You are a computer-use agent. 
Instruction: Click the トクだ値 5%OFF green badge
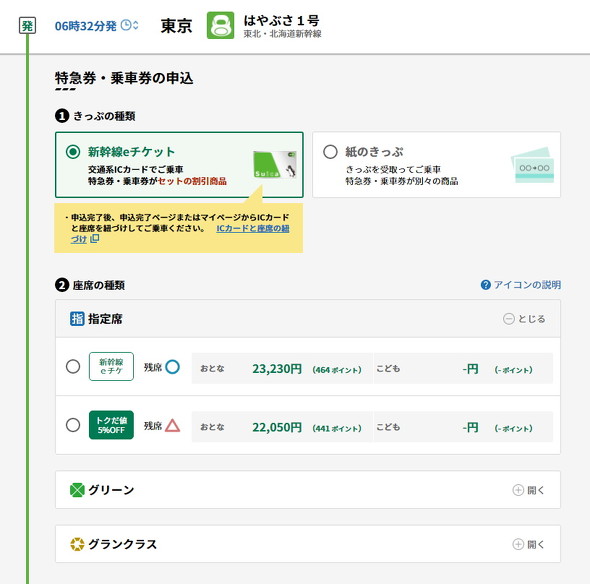pyautogui.click(x=111, y=425)
